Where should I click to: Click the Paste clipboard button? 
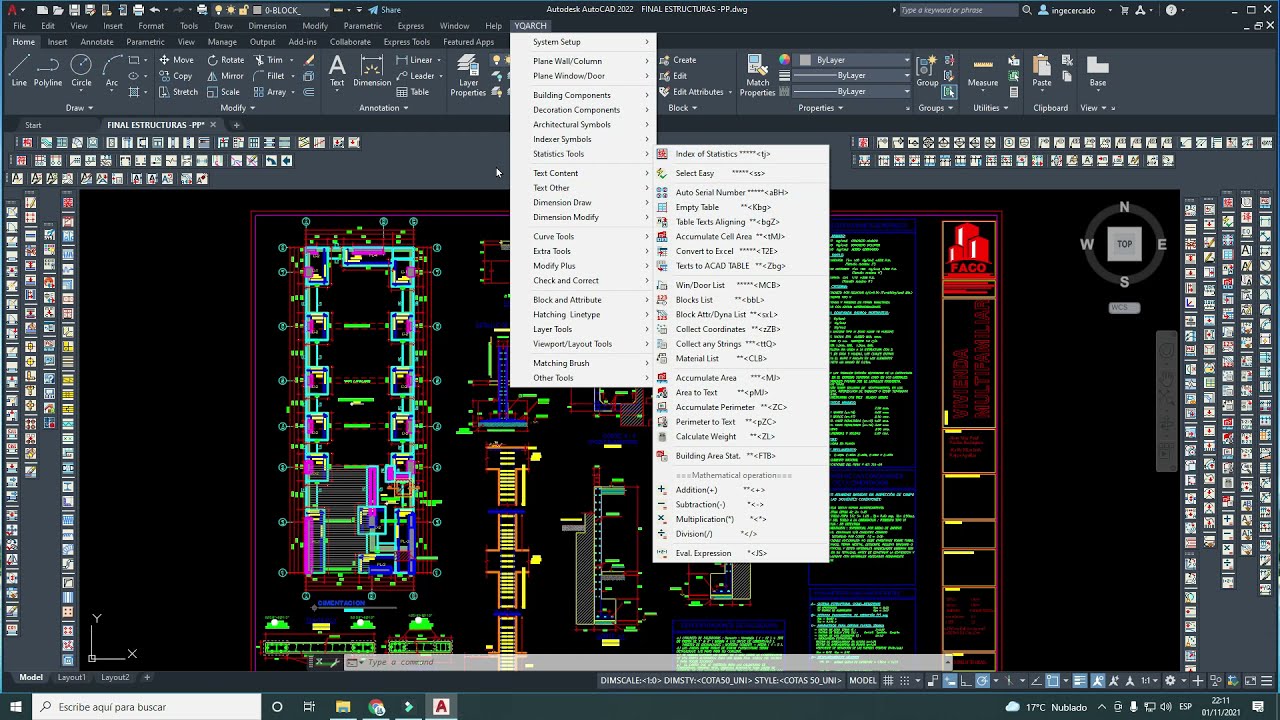[1042, 71]
